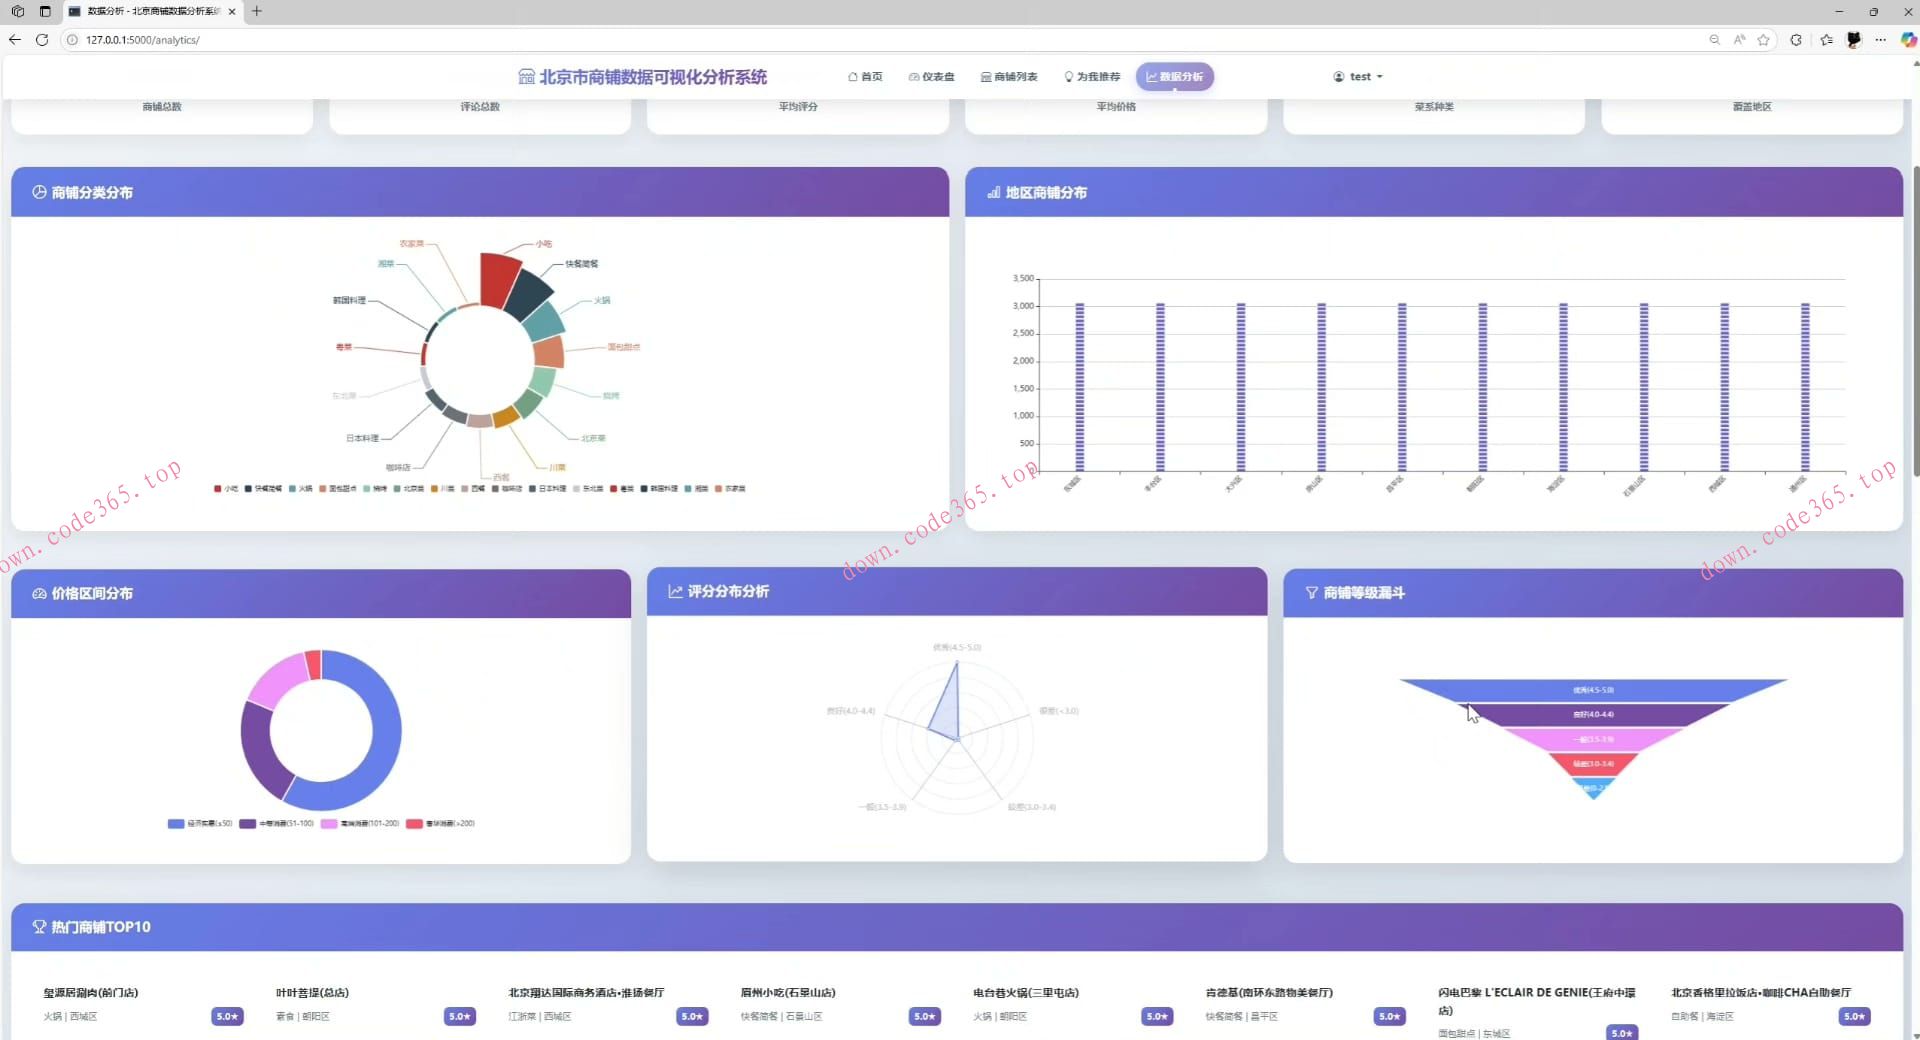Click the pink 101-200 legend swatch
This screenshot has width=1920, height=1040.
tap(328, 824)
